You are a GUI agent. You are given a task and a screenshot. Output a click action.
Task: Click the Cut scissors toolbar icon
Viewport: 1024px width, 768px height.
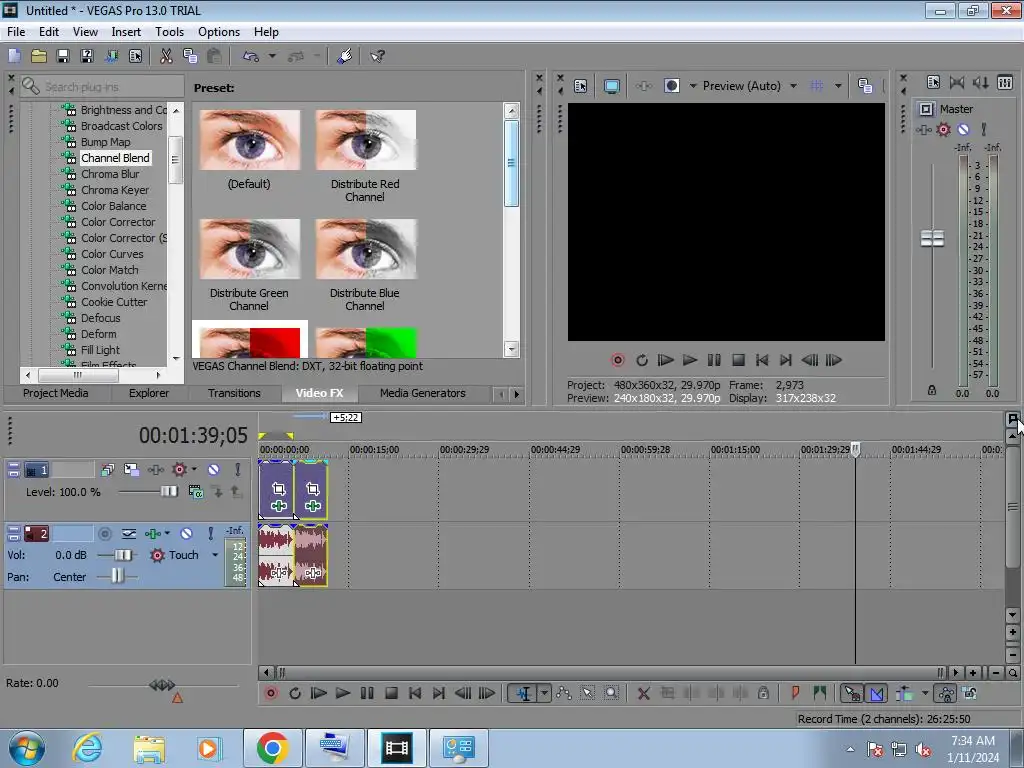167,56
